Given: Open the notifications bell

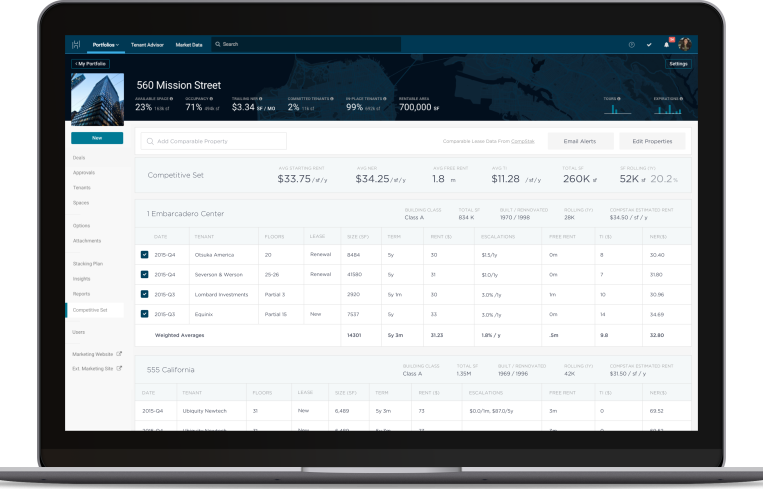Looking at the screenshot, I should coord(666,45).
